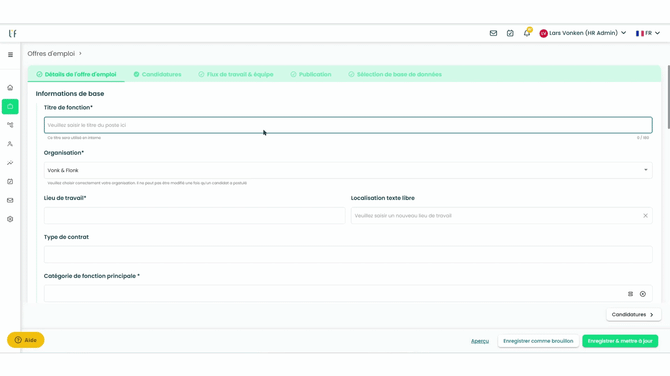Click the Informations de base heading

point(70,94)
